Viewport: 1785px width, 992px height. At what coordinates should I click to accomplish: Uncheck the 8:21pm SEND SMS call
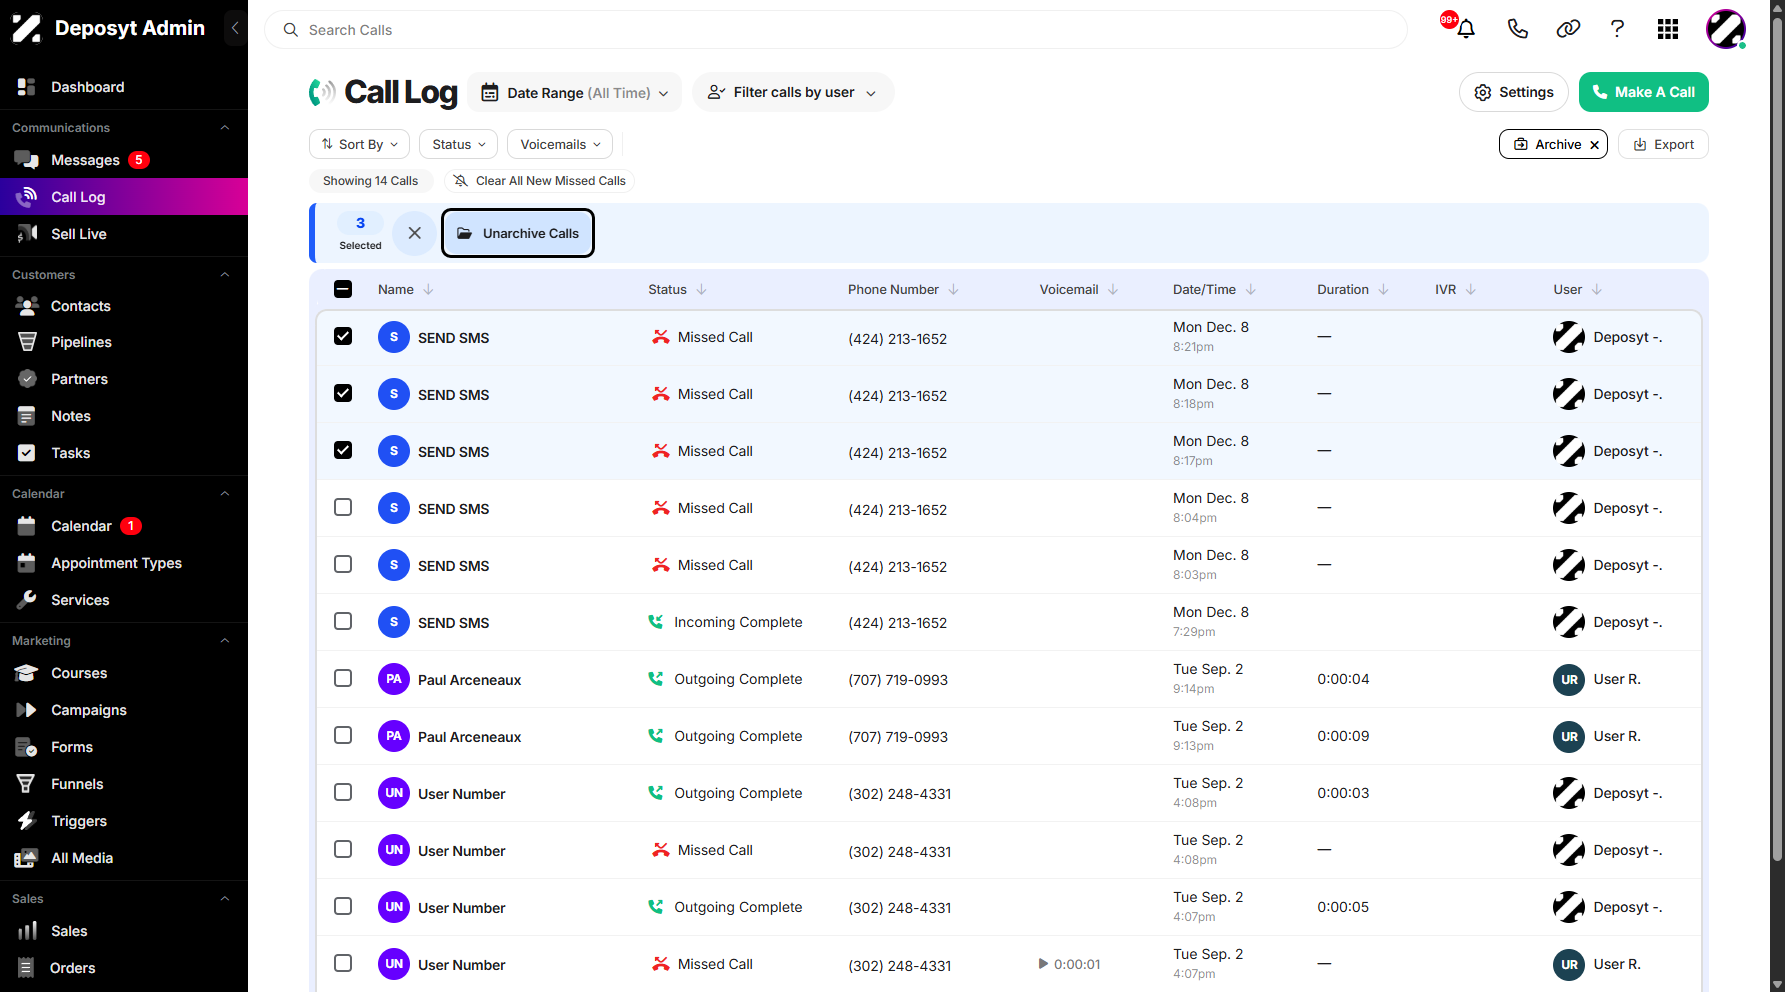pos(343,336)
